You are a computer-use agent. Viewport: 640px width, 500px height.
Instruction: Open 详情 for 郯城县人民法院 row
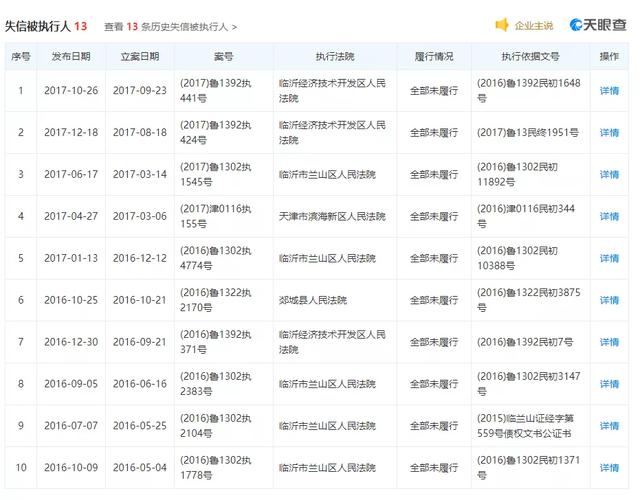click(609, 300)
